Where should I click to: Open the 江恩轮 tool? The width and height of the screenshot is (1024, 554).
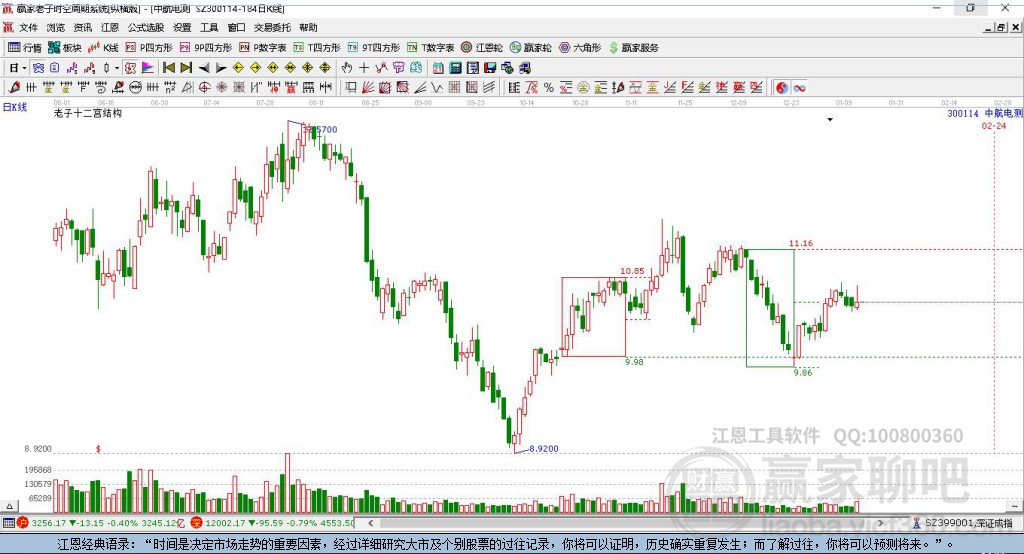pyautogui.click(x=482, y=48)
